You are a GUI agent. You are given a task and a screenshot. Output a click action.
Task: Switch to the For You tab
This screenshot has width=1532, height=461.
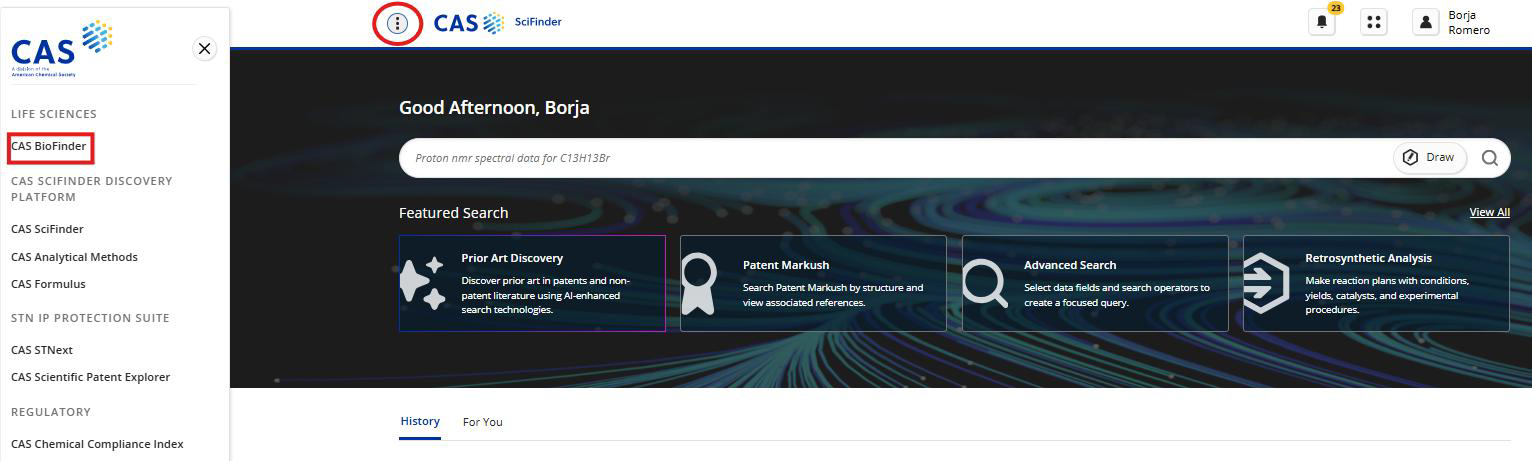482,422
